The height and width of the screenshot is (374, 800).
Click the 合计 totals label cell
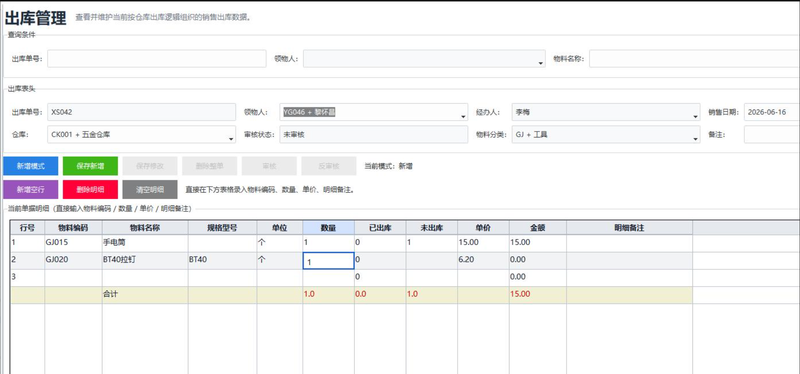coord(145,294)
